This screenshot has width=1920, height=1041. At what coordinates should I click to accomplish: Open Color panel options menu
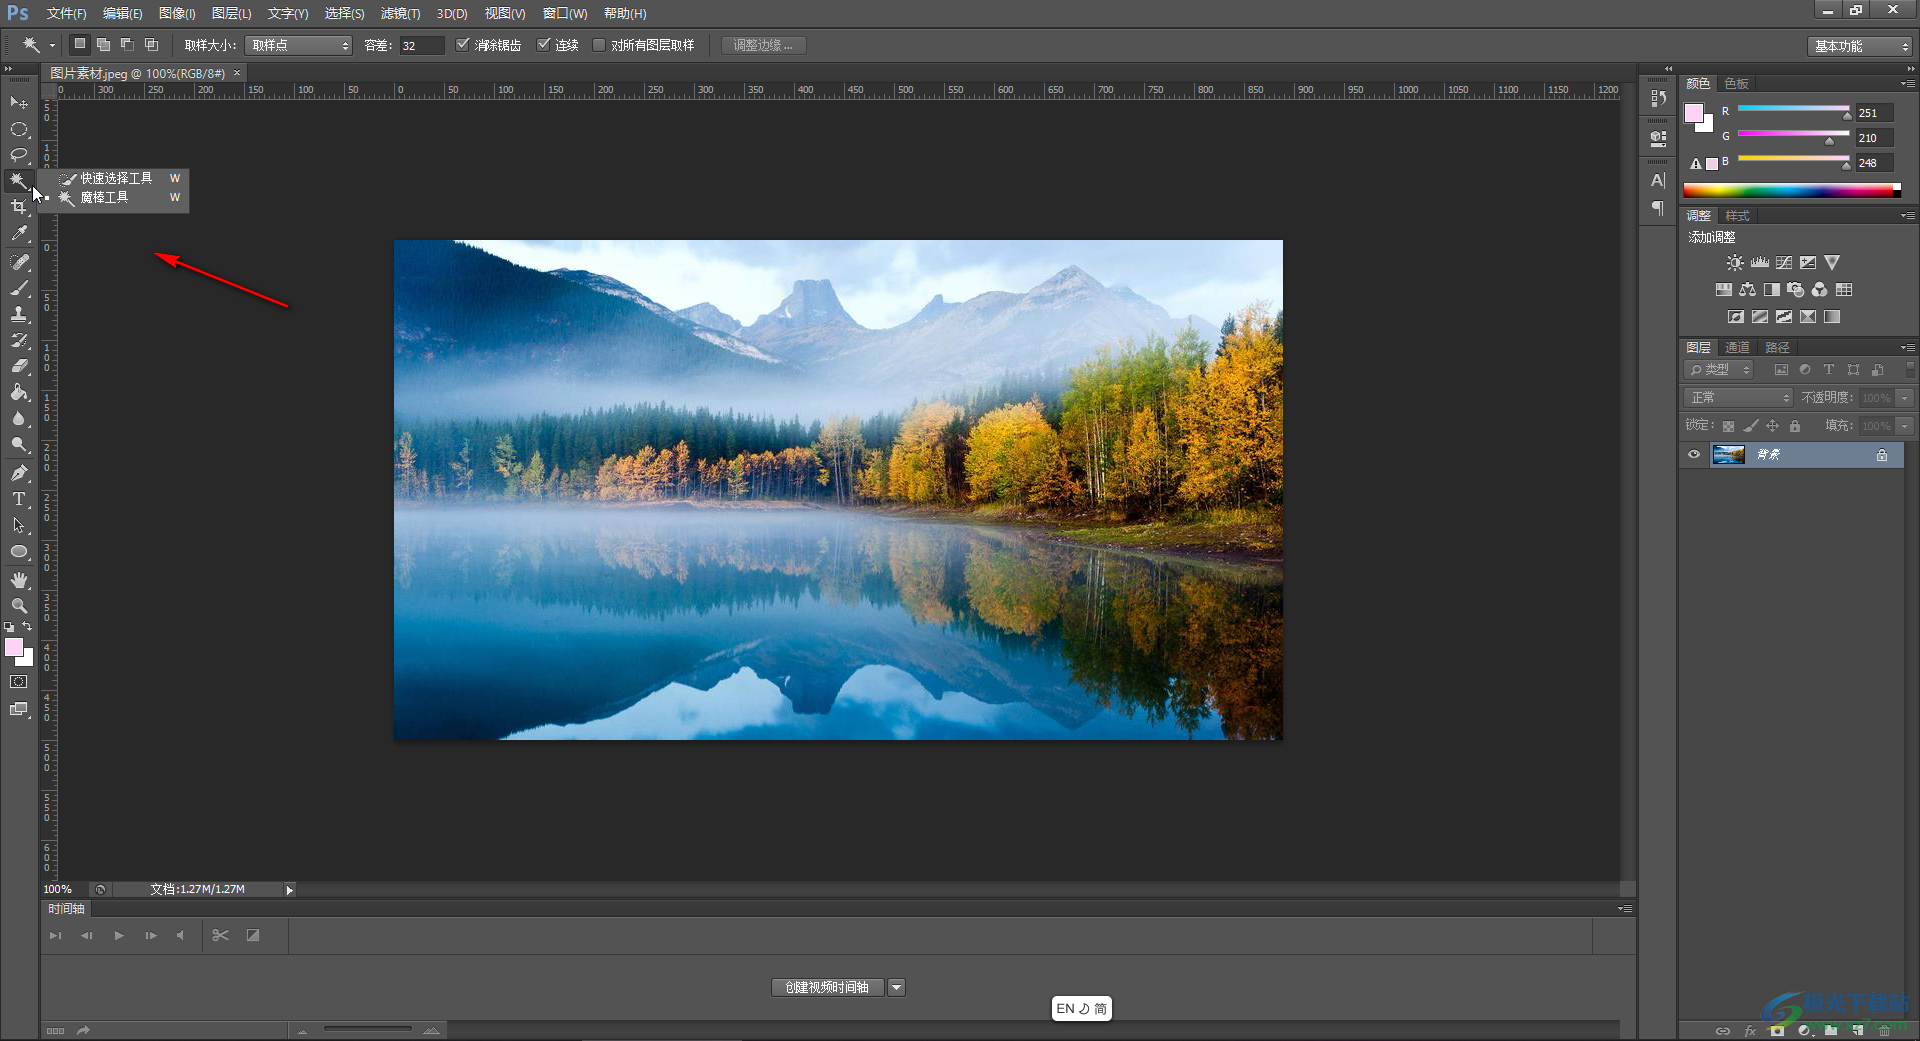[x=1908, y=83]
